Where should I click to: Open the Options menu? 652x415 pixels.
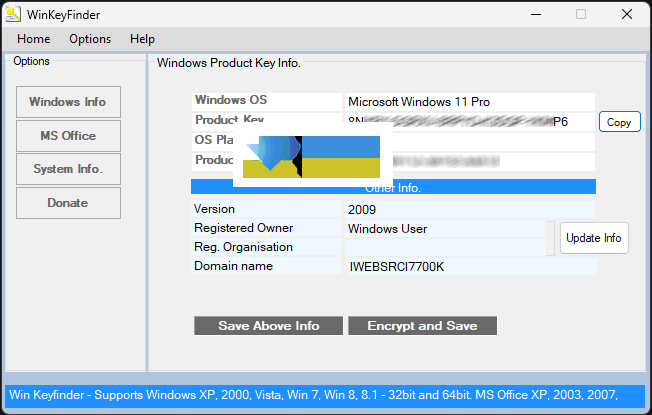pos(90,39)
